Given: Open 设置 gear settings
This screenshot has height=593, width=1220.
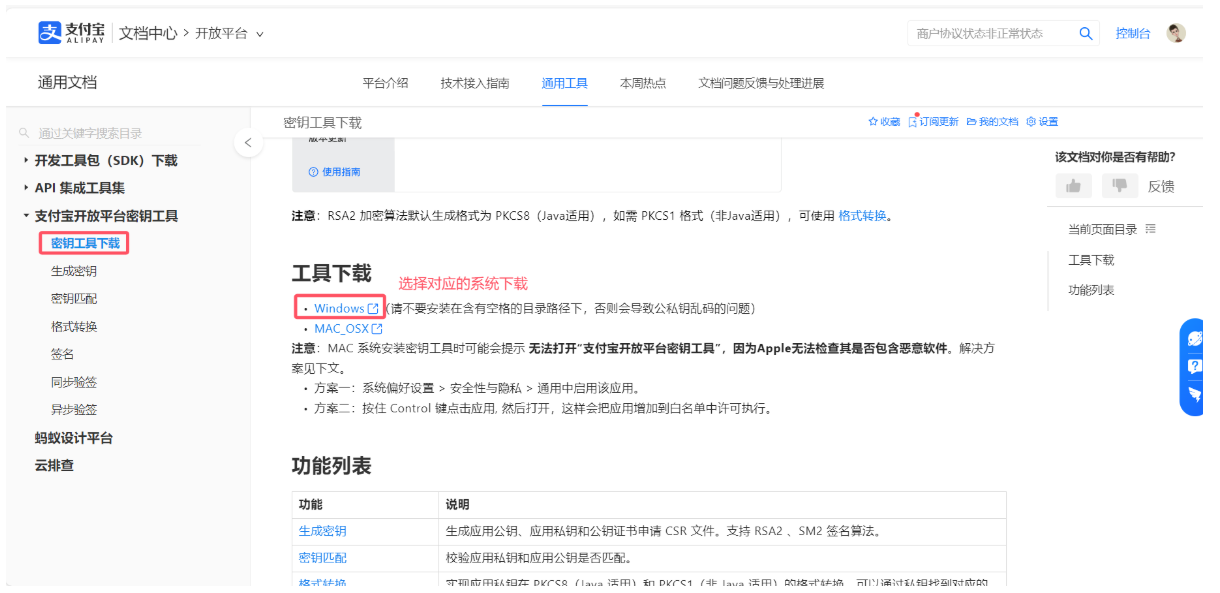Looking at the screenshot, I should point(1042,122).
